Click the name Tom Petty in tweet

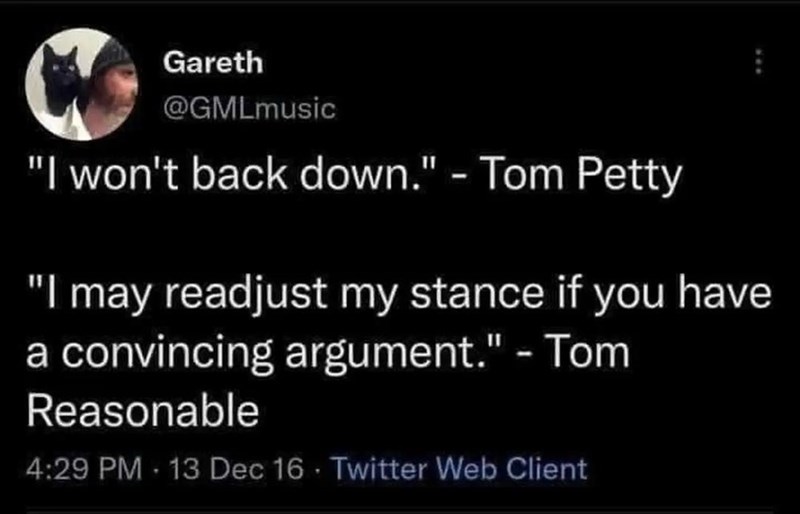click(x=577, y=180)
